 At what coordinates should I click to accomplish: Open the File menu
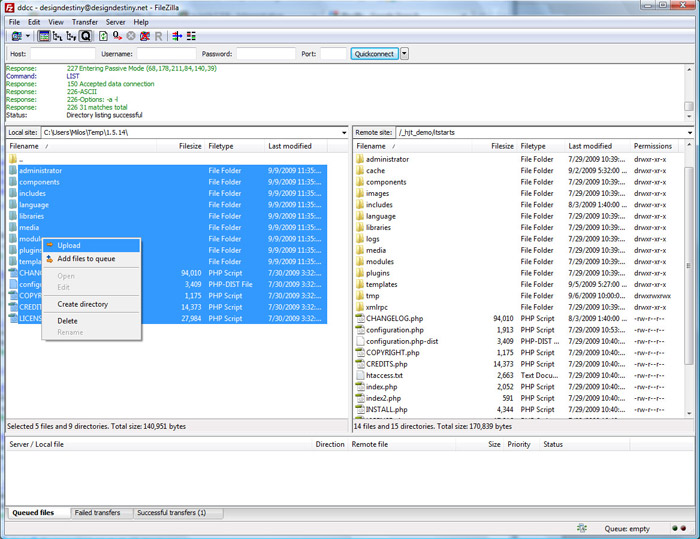click(14, 22)
